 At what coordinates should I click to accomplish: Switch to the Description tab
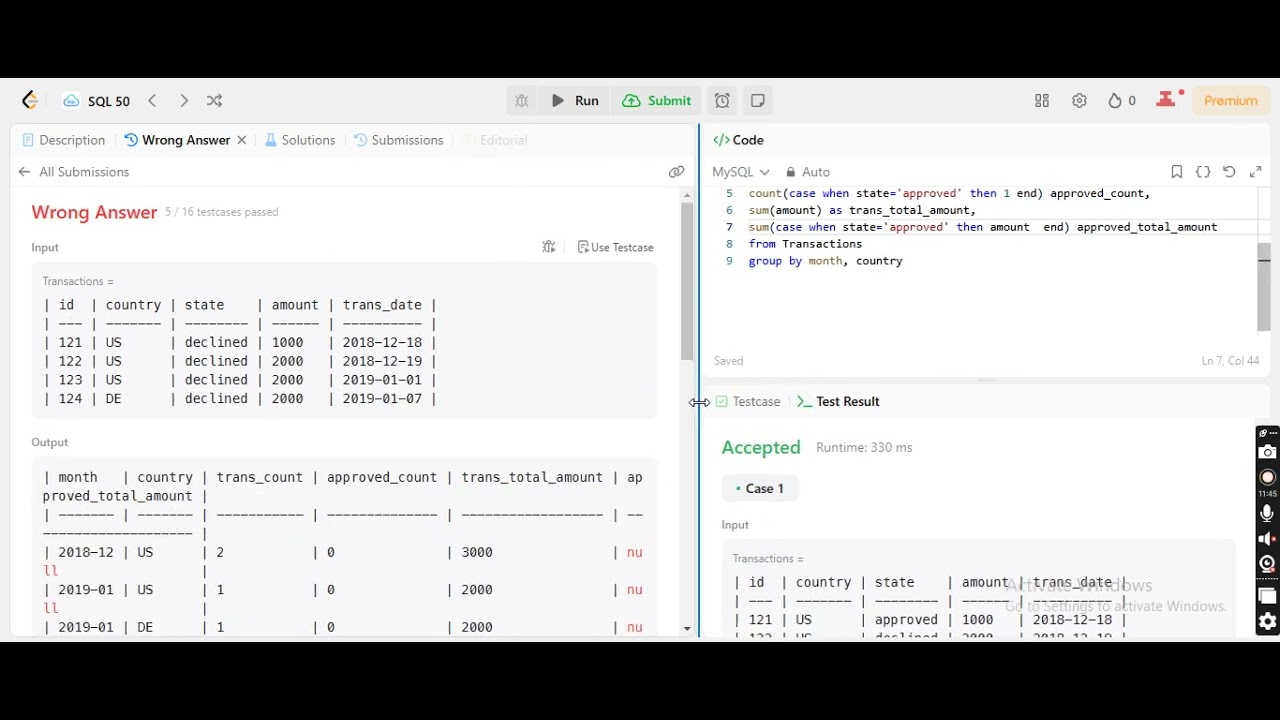click(x=62, y=140)
